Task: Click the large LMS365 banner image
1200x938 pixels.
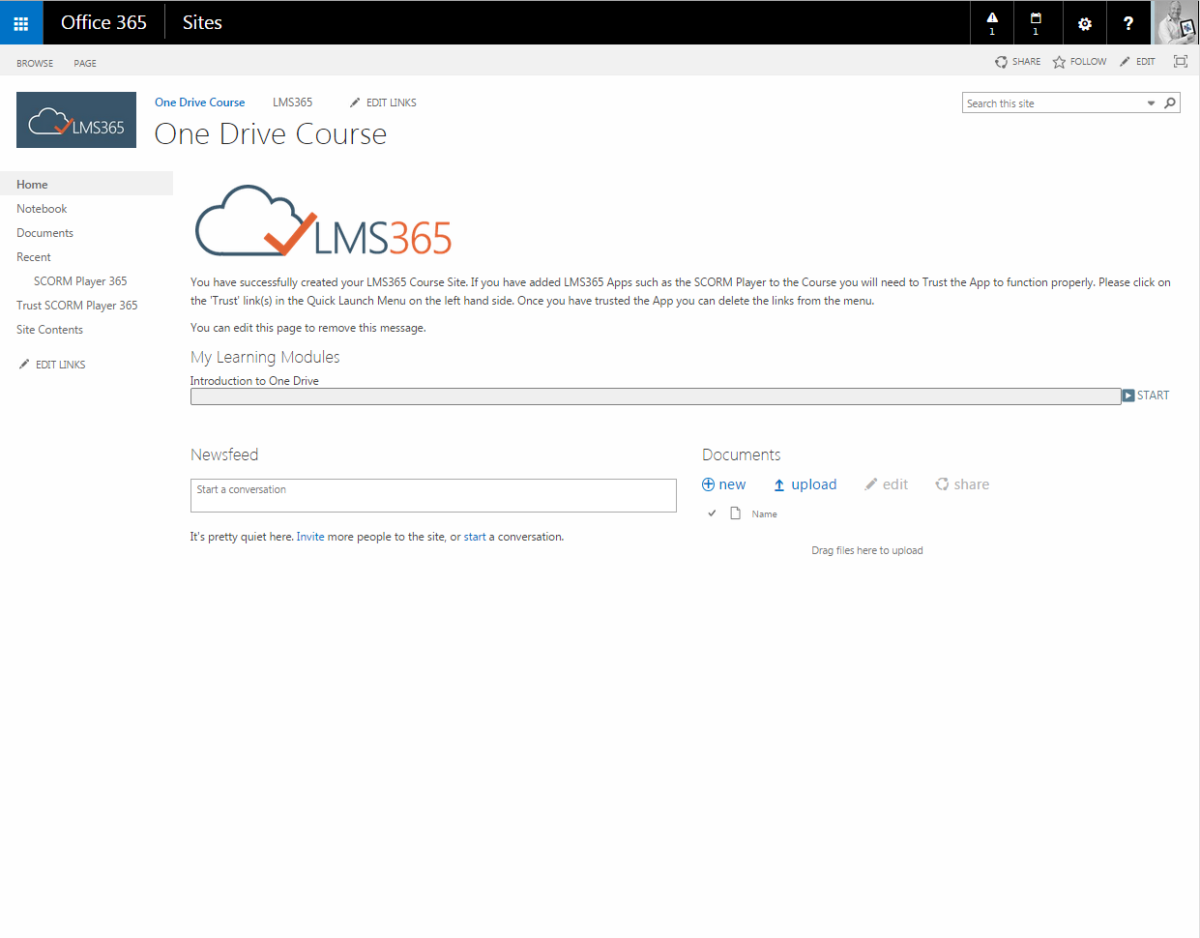Action: (322, 221)
